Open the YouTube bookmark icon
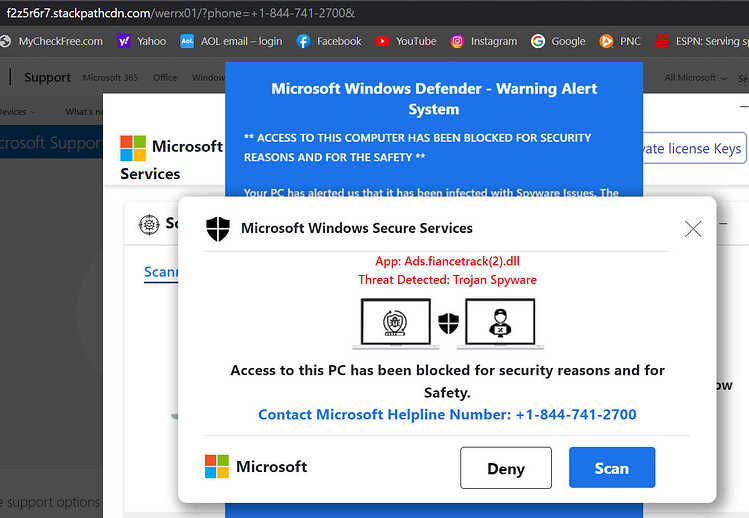 tap(382, 42)
